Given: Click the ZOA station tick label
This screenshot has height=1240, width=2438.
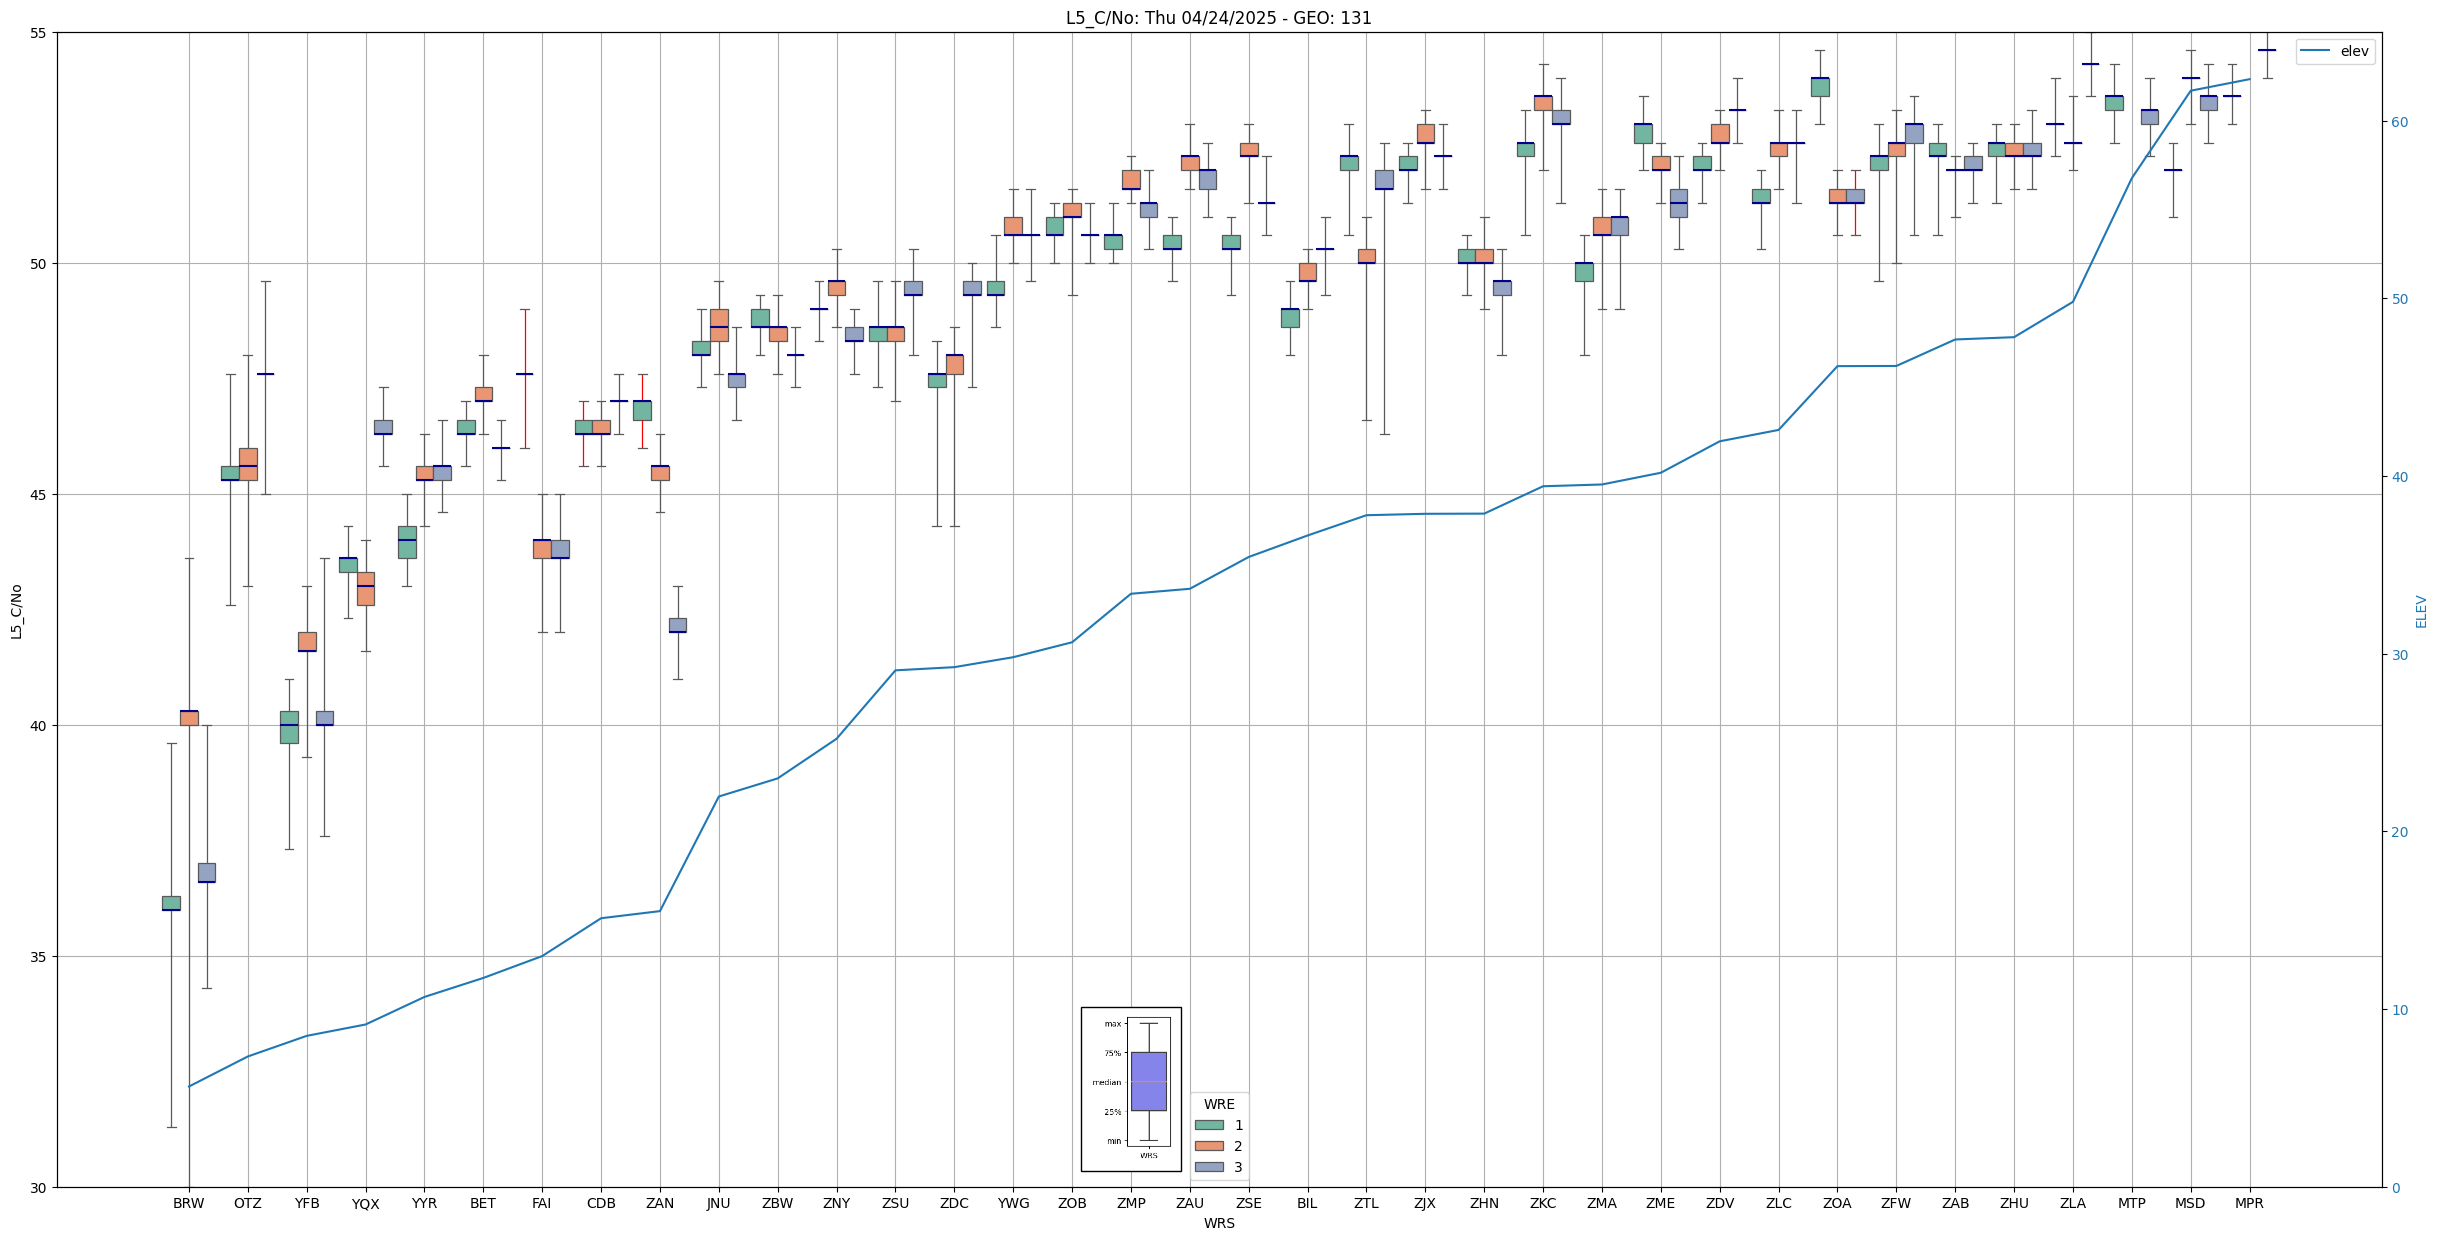Looking at the screenshot, I should click(1837, 1203).
